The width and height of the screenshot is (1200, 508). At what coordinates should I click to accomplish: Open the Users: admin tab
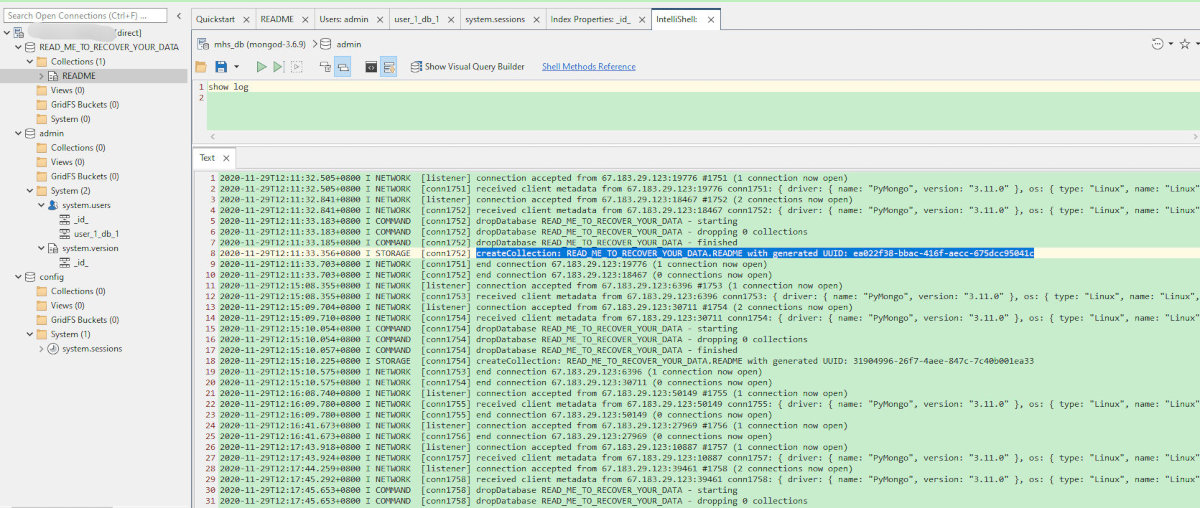pos(350,19)
